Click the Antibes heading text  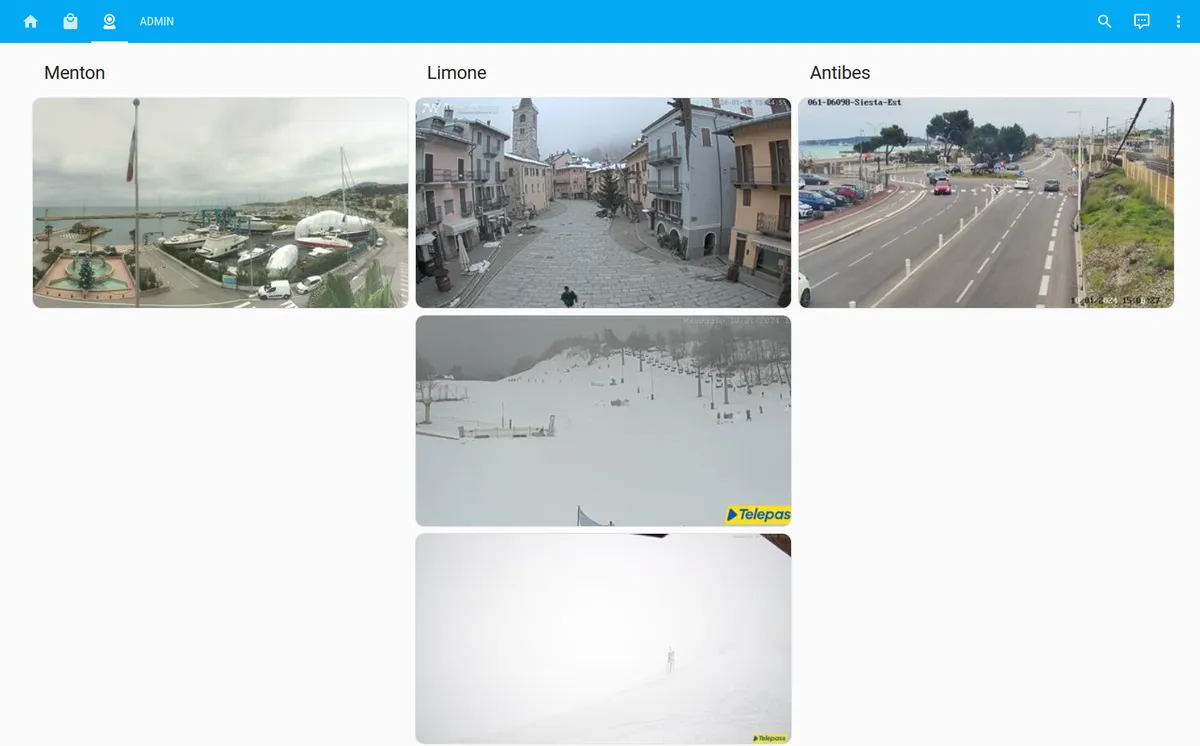click(x=840, y=73)
